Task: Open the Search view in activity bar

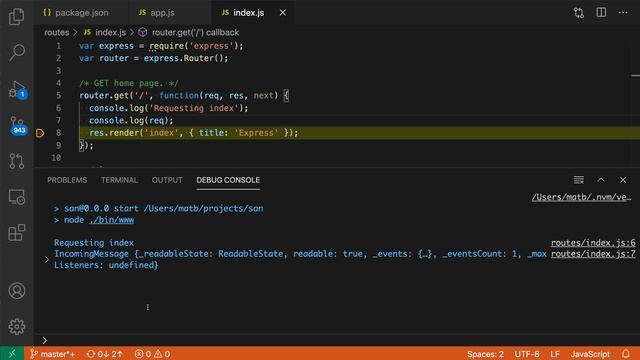Action: pyautogui.click(x=17, y=52)
